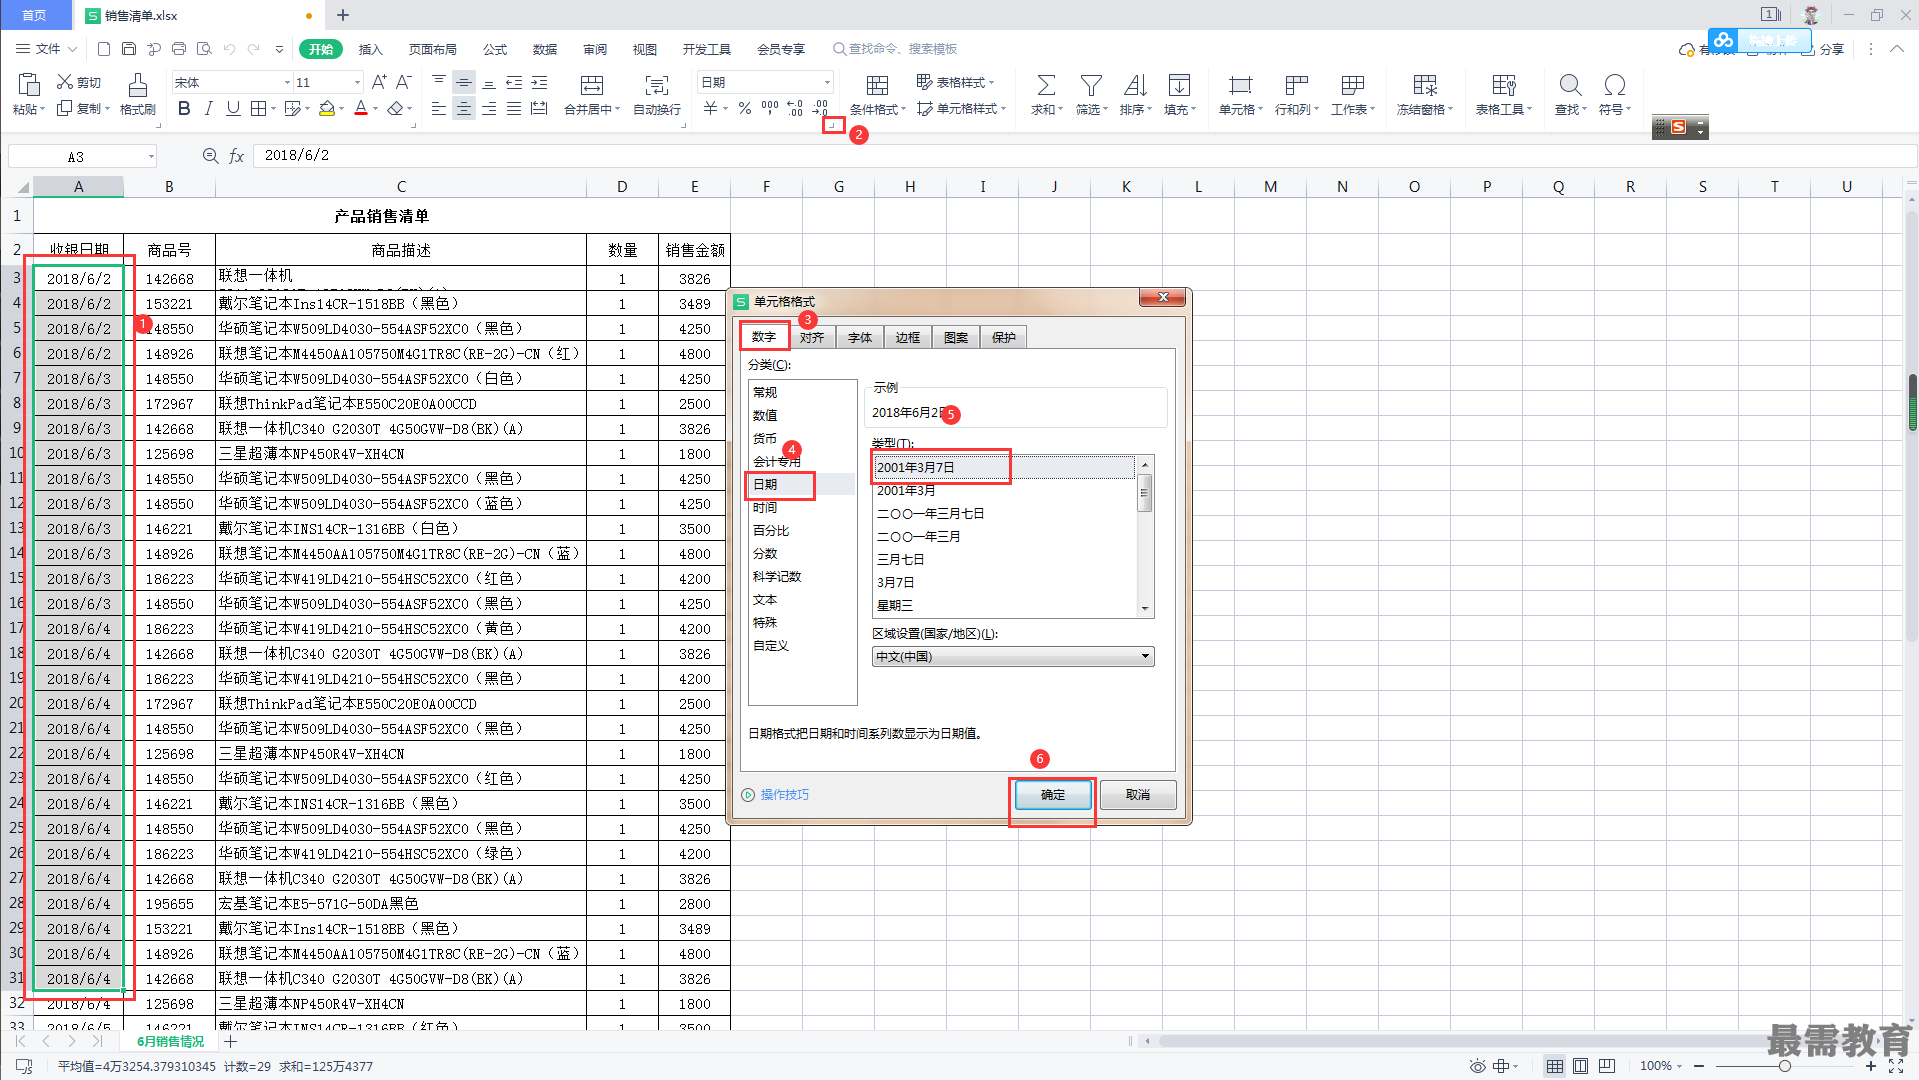Click the Table Tools icon
This screenshot has height=1080, width=1919.
tap(1504, 85)
